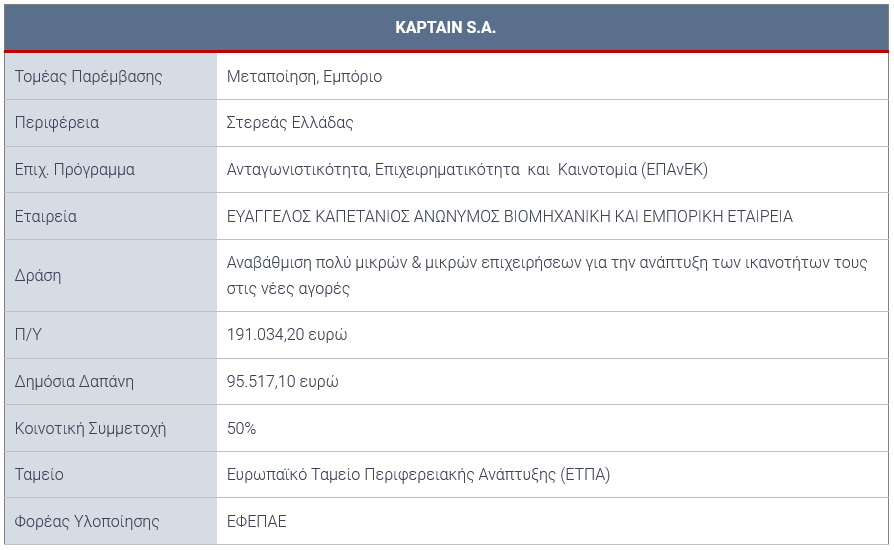Screen dimensions: 894x550
Task: Click the 95.517,10 ευρώ amount
Action: [x=282, y=381]
